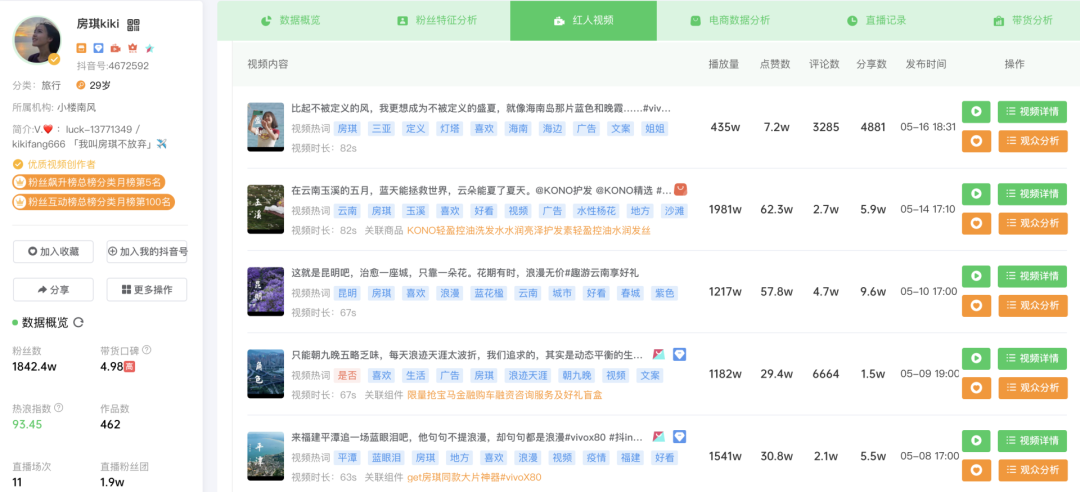Click help icon beside 带货口碑
This screenshot has height=492, width=1080.
tap(147, 350)
